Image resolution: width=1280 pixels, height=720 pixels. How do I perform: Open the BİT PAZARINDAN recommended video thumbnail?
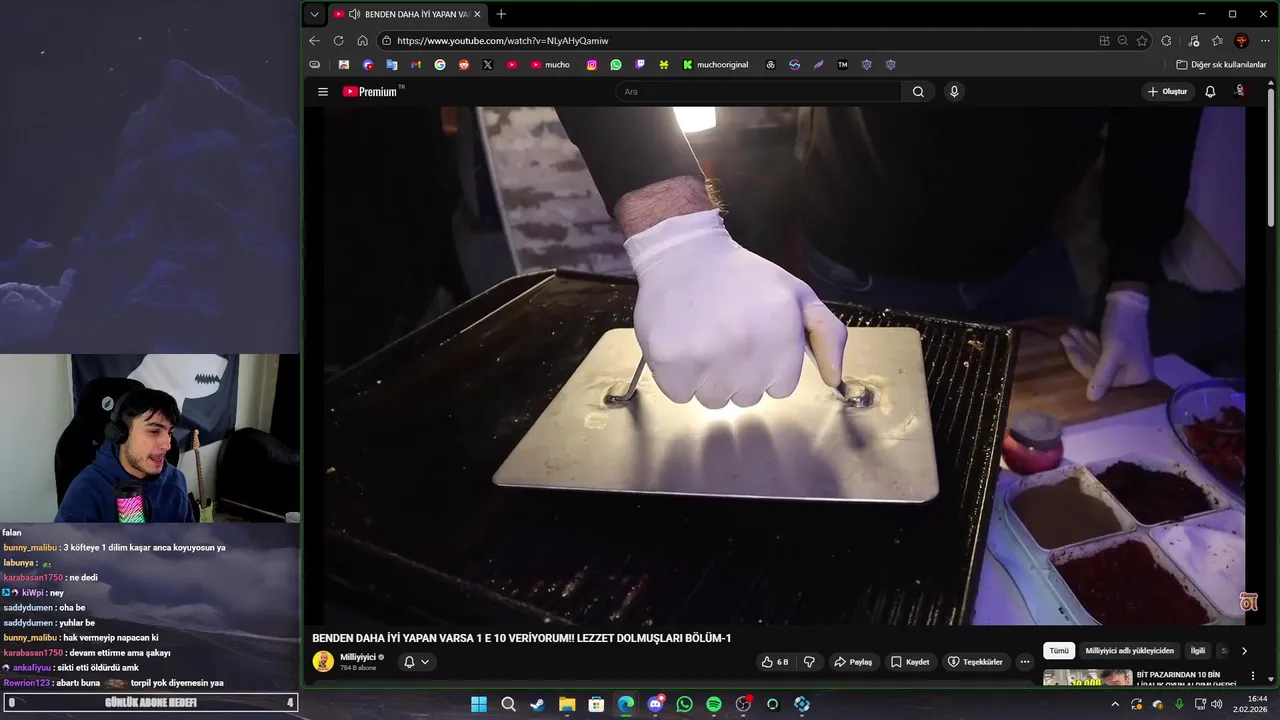(1088, 677)
